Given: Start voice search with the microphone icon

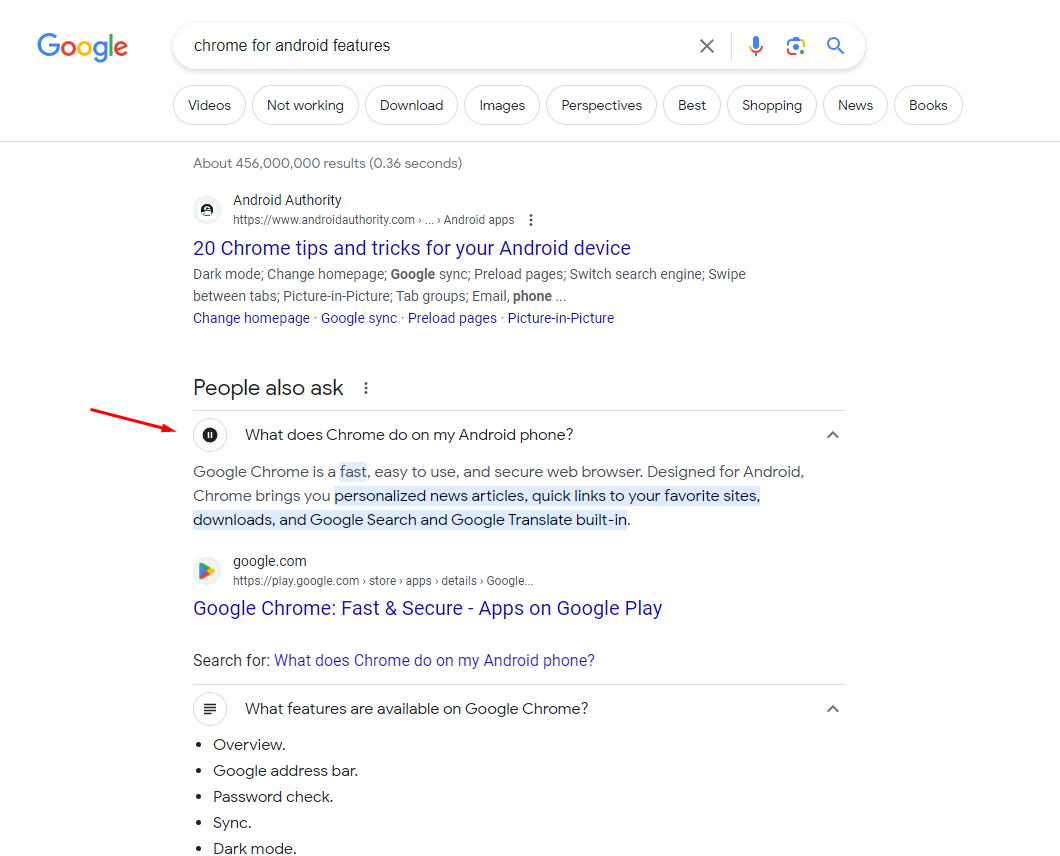Looking at the screenshot, I should pos(756,46).
